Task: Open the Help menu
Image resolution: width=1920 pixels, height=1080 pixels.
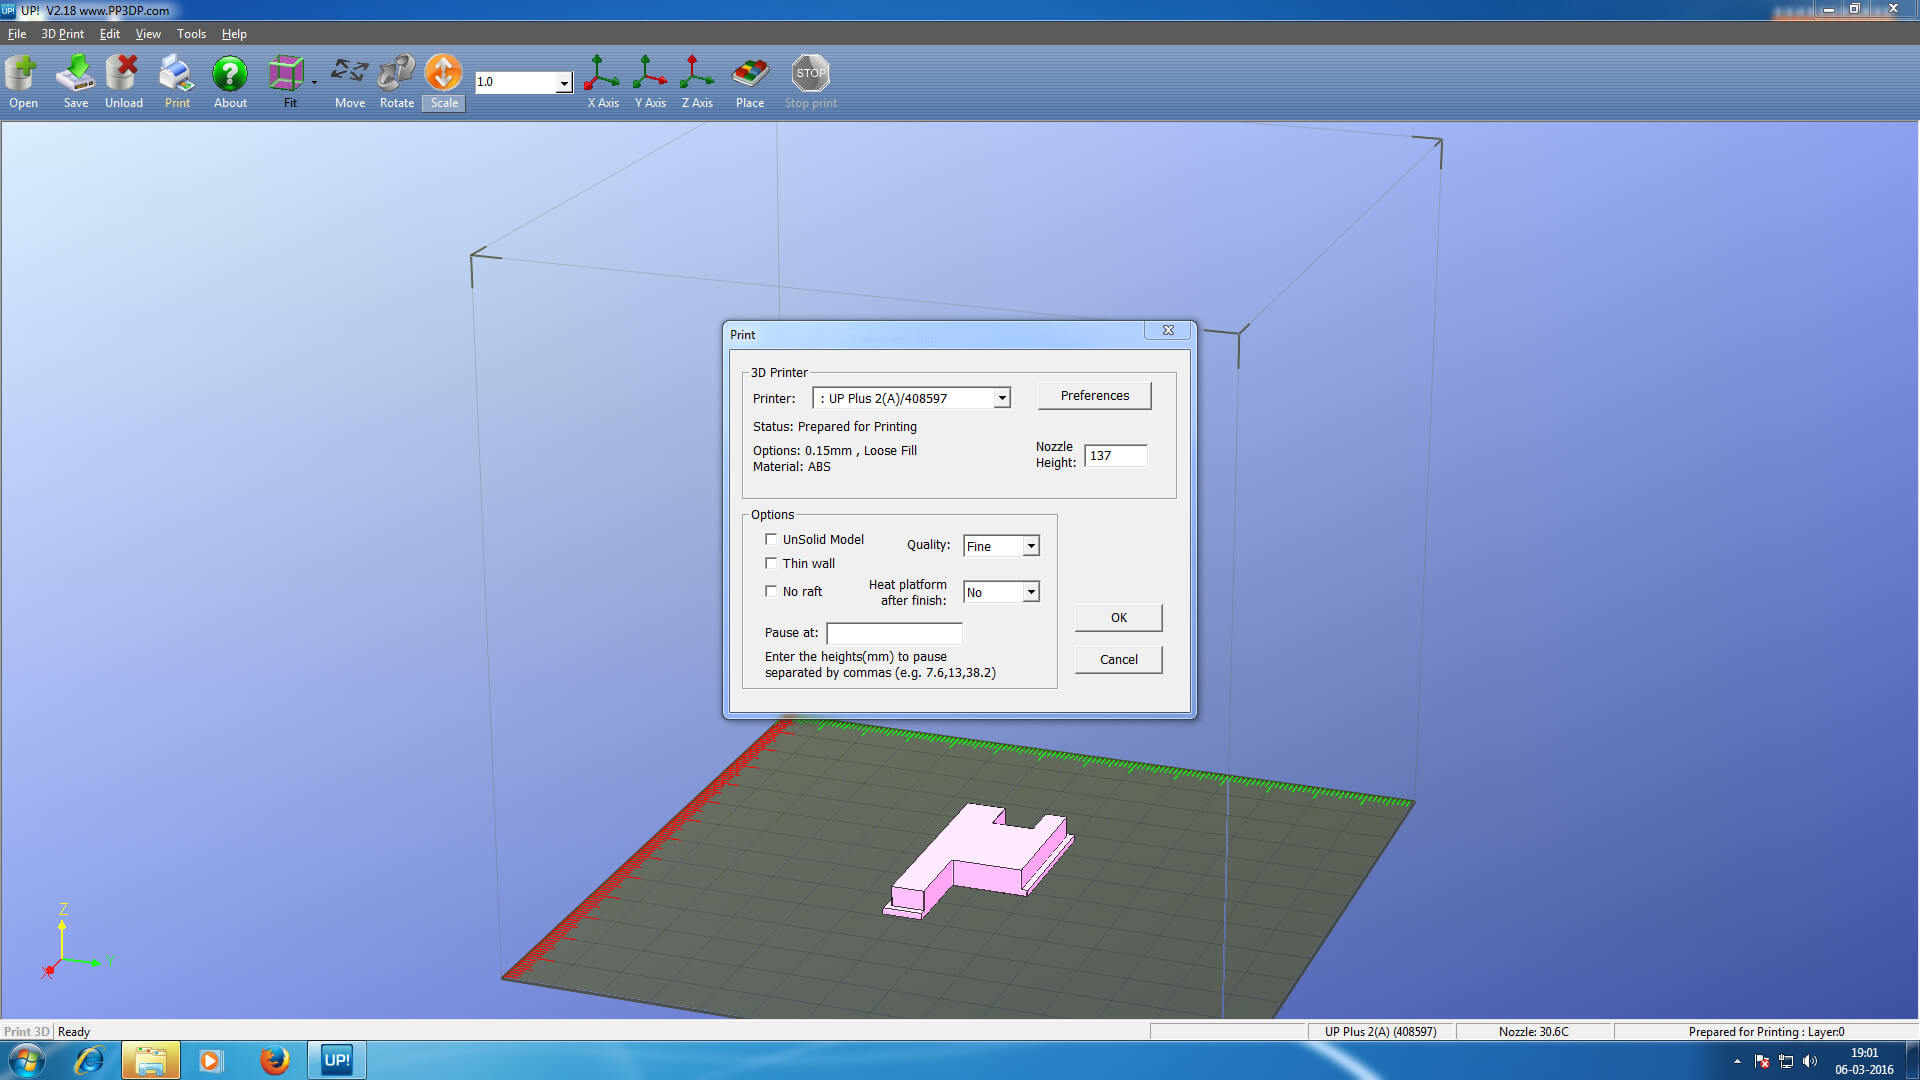Action: tap(234, 34)
